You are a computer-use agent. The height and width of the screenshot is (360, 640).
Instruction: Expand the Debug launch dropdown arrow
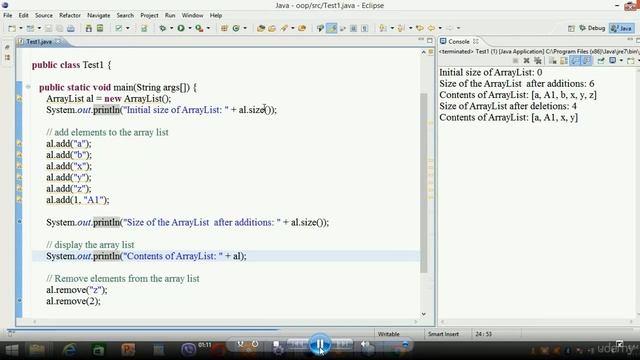[x=171, y=28]
